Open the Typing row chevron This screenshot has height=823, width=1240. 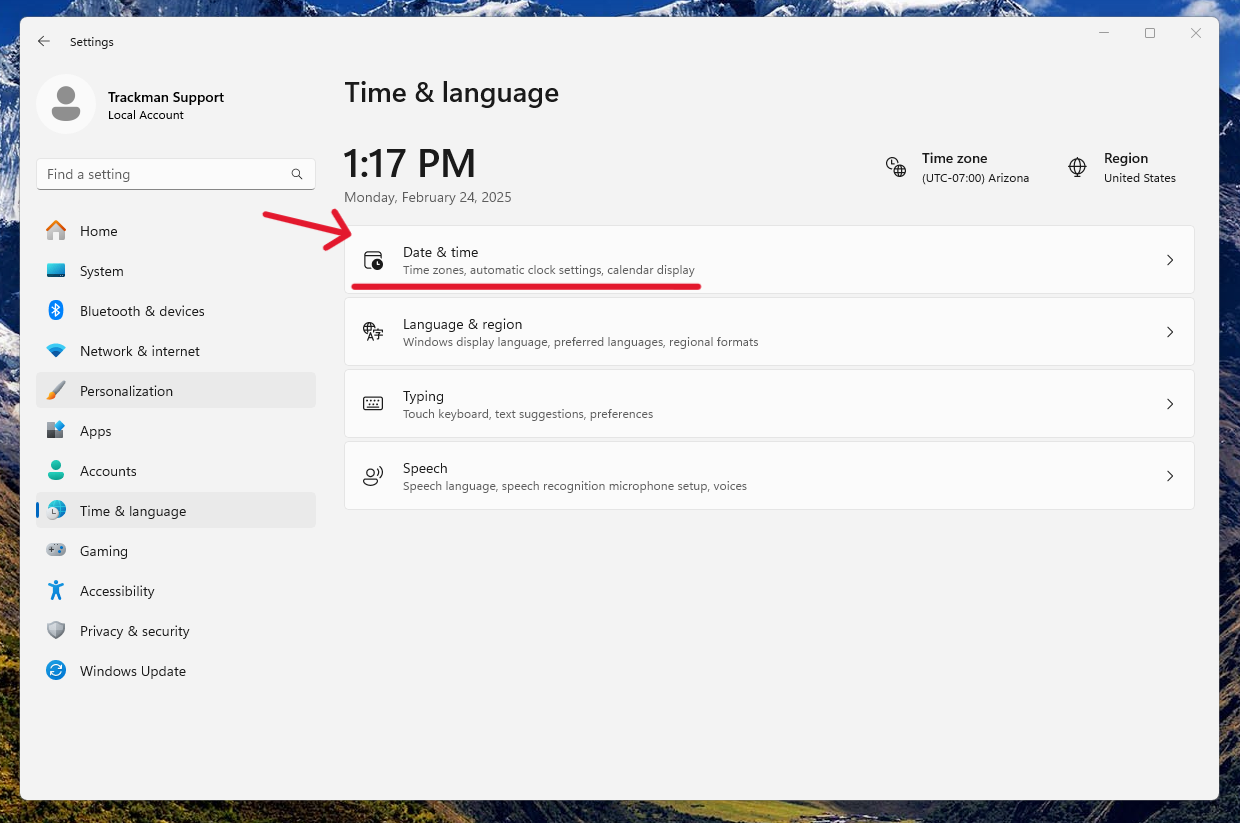click(x=1170, y=404)
